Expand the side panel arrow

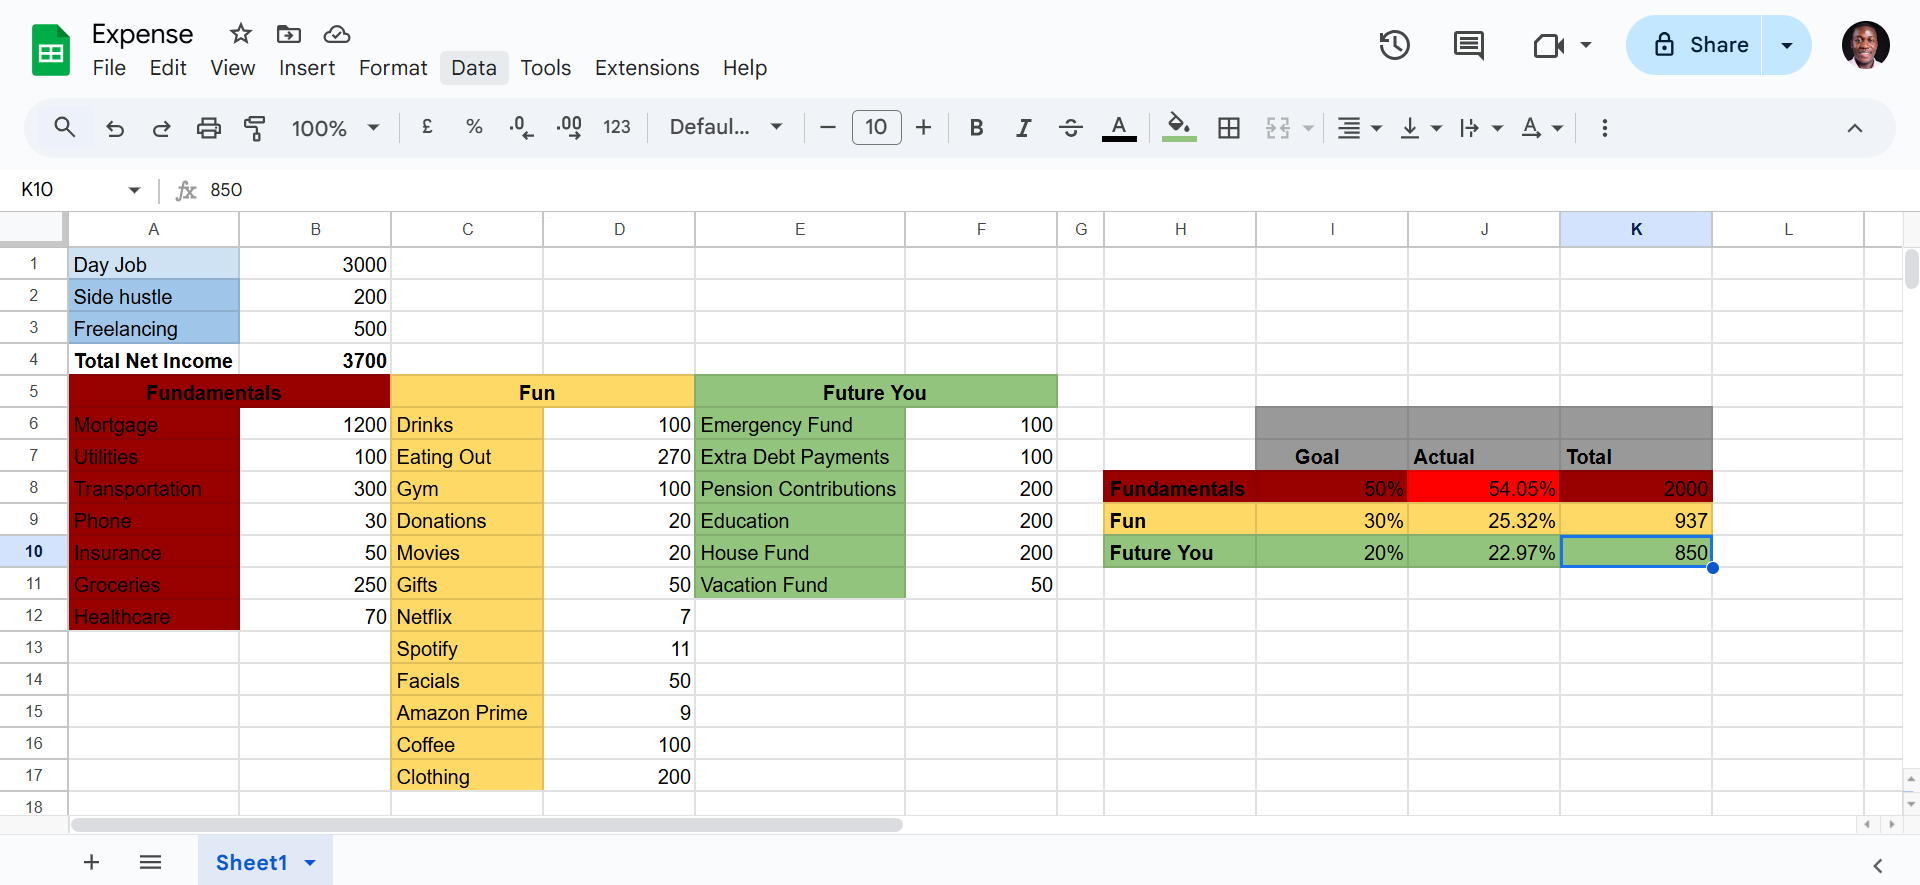(1877, 865)
